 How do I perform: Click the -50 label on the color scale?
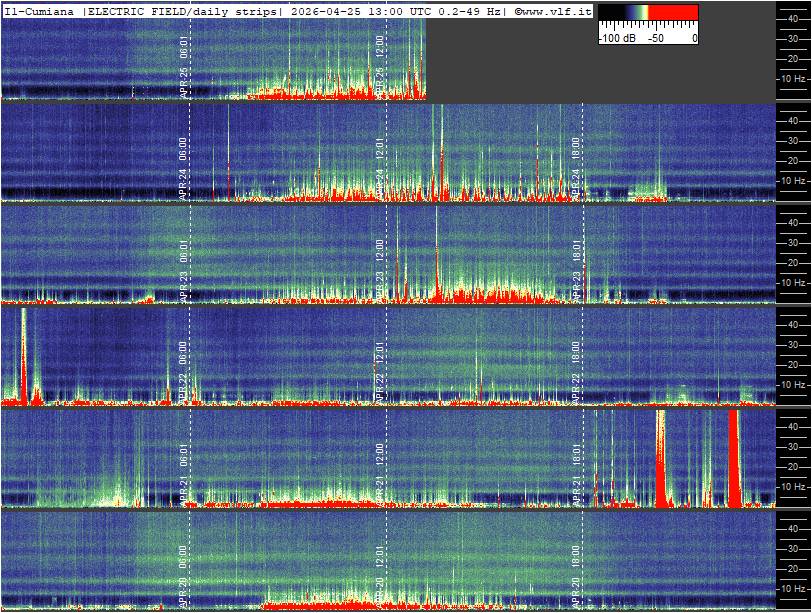656,38
